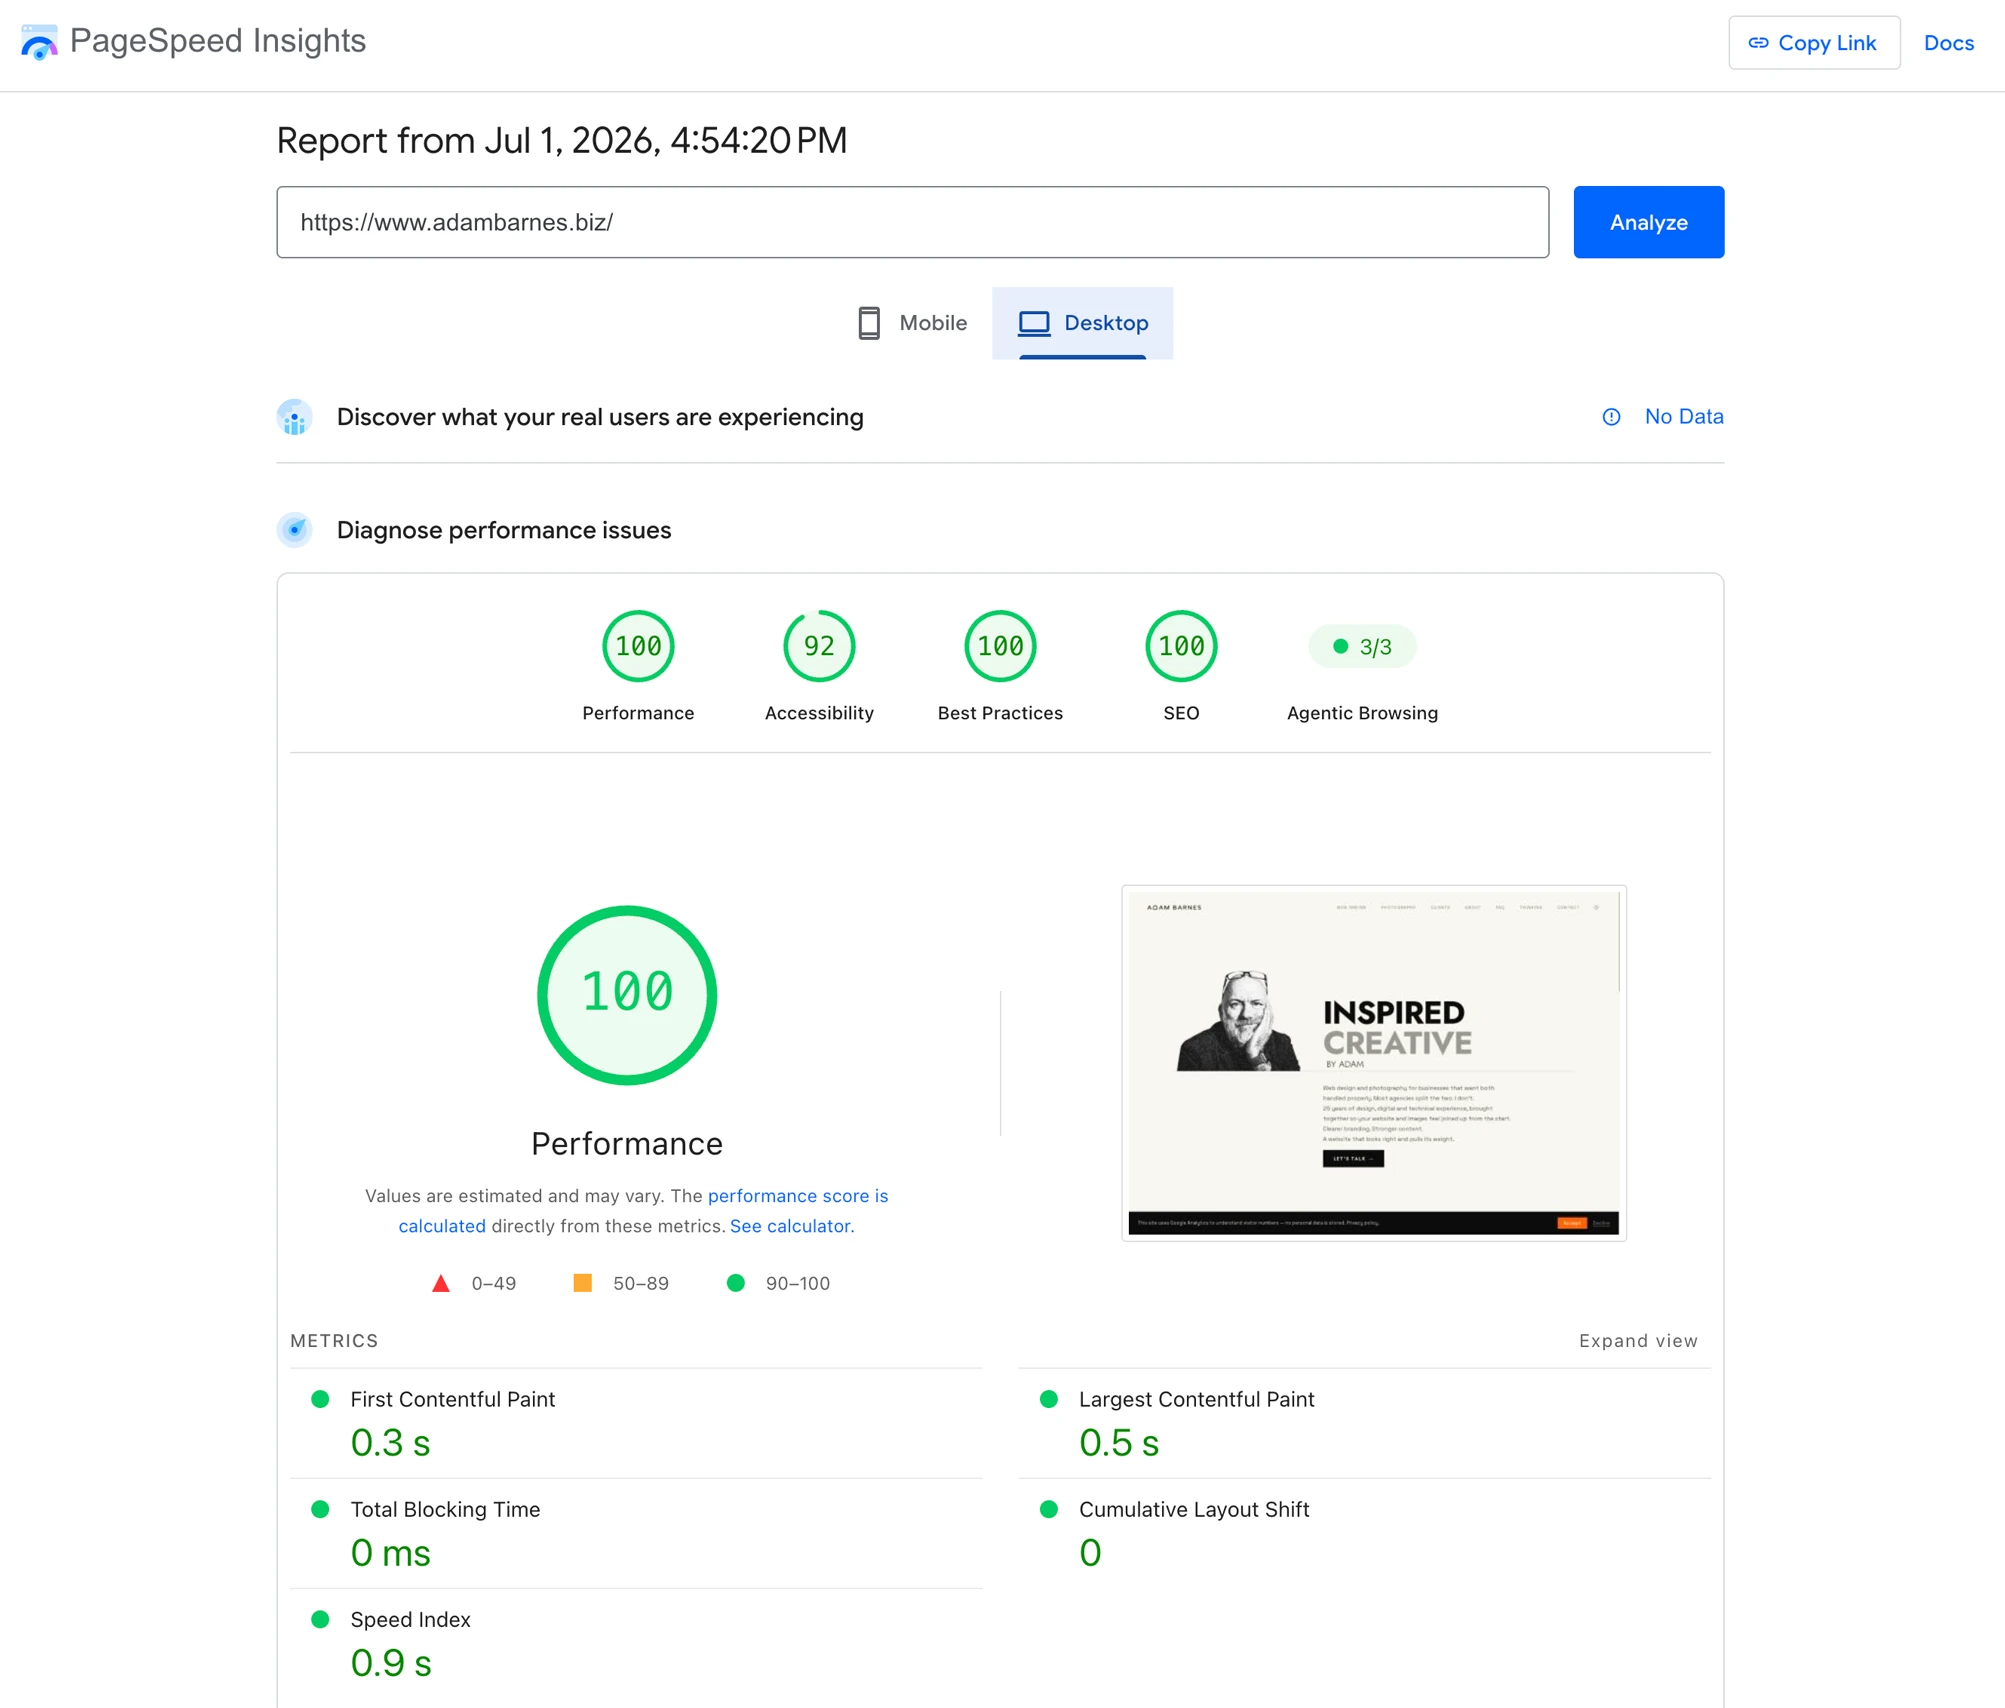The height and width of the screenshot is (1708, 2005).
Task: Click green dot beside Cumulative Layout Shift
Action: [1048, 1509]
